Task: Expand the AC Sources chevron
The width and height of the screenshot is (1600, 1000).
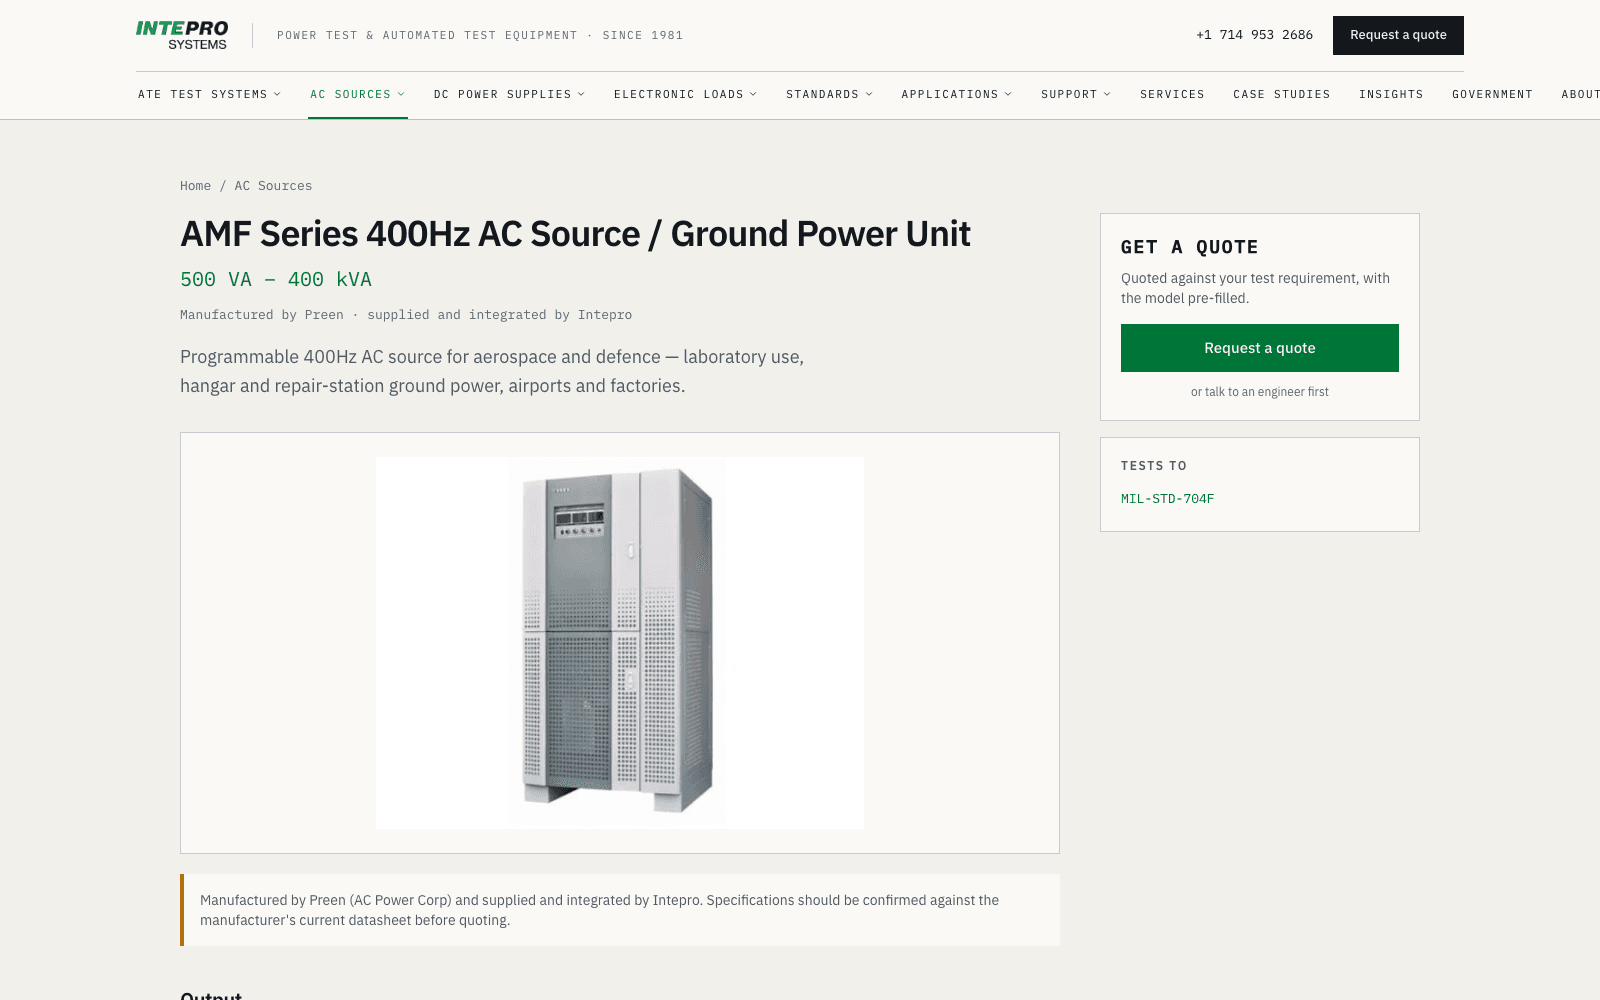Action: click(401, 94)
